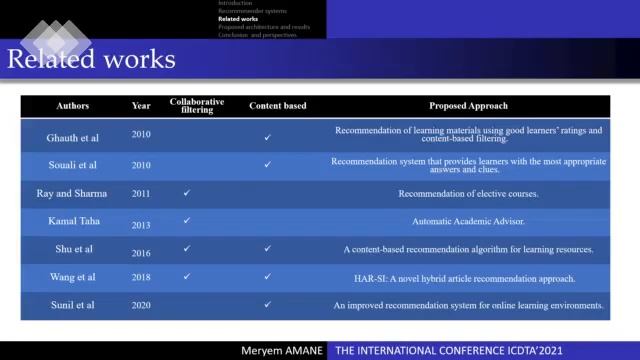The height and width of the screenshot is (360, 640).
Task: Click the 'Proposed Approach' column header
Action: (468, 106)
